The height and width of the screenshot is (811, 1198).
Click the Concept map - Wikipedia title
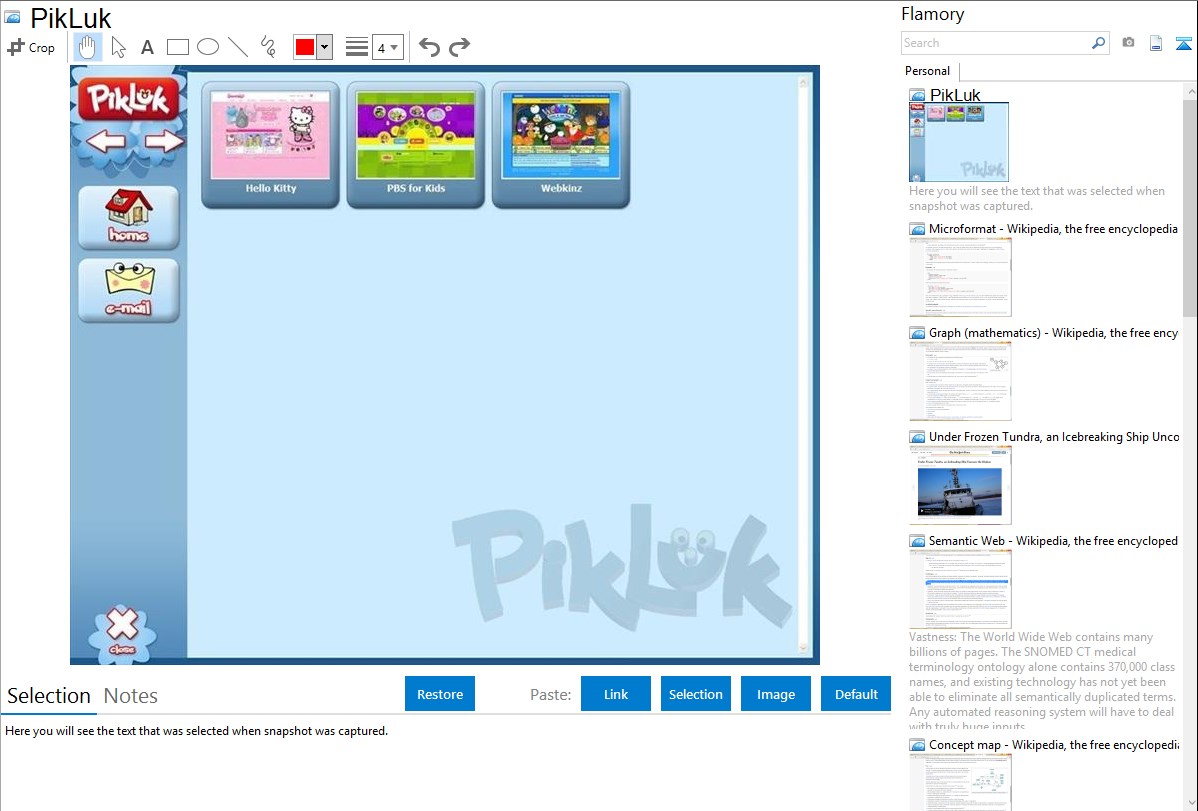[x=1054, y=744]
